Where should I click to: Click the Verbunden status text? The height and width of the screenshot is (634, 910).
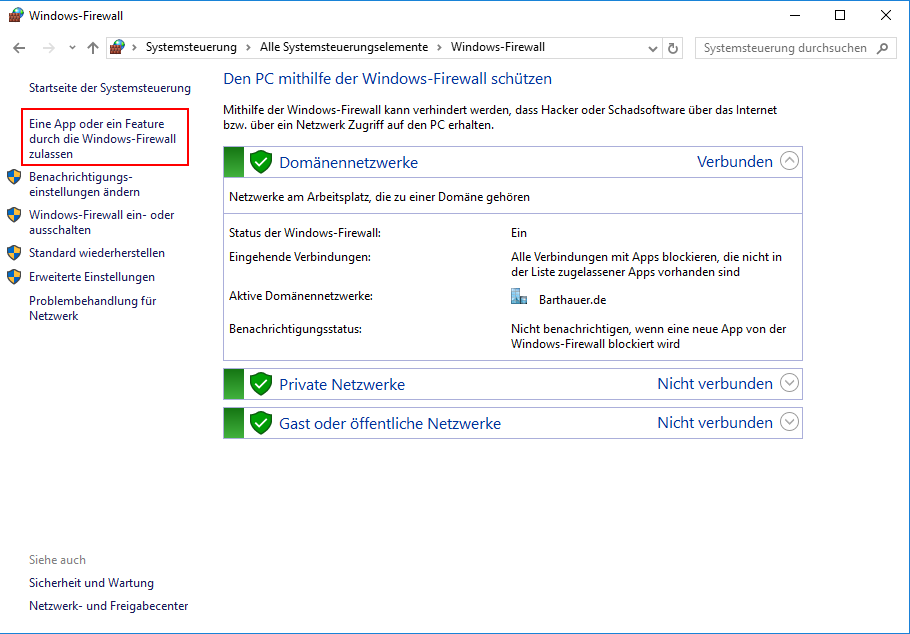point(735,161)
